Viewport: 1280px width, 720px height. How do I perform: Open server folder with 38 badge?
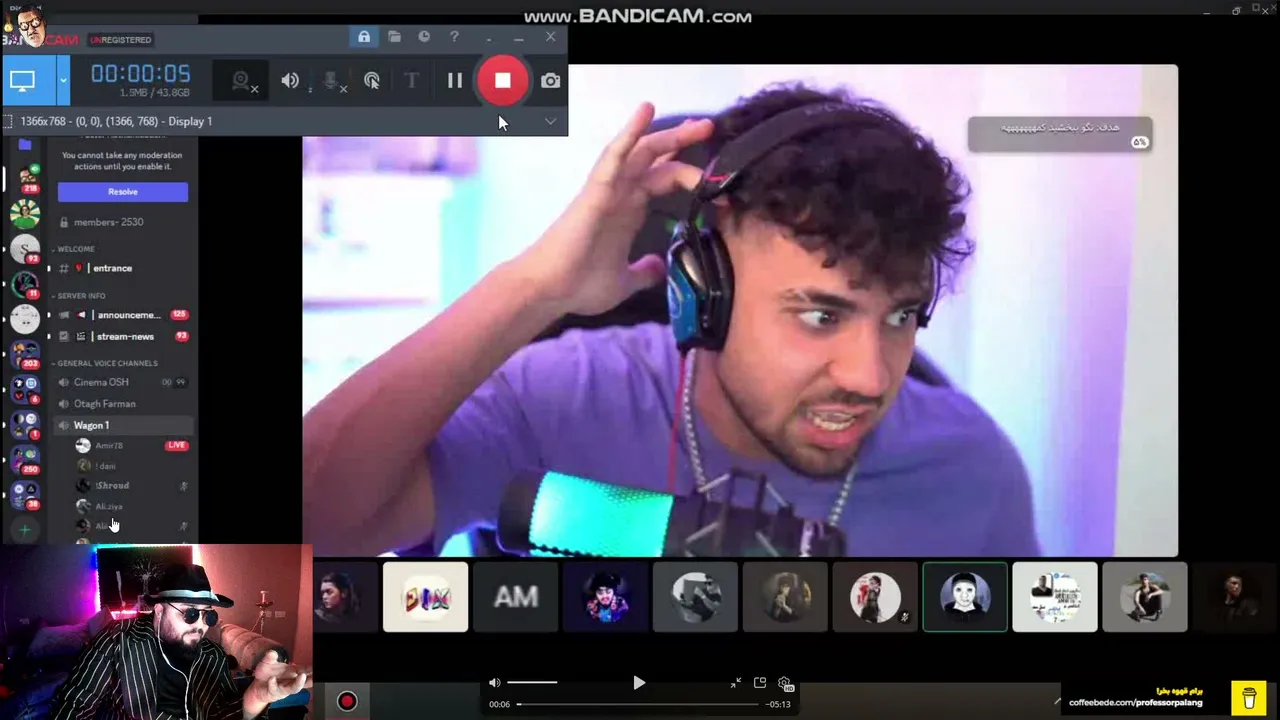(x=25, y=494)
